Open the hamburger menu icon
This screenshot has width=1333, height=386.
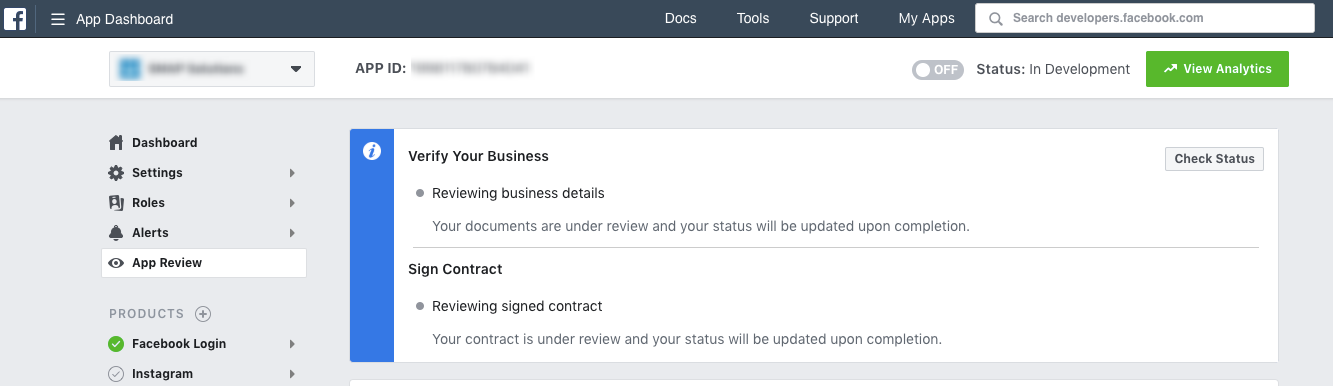click(58, 19)
